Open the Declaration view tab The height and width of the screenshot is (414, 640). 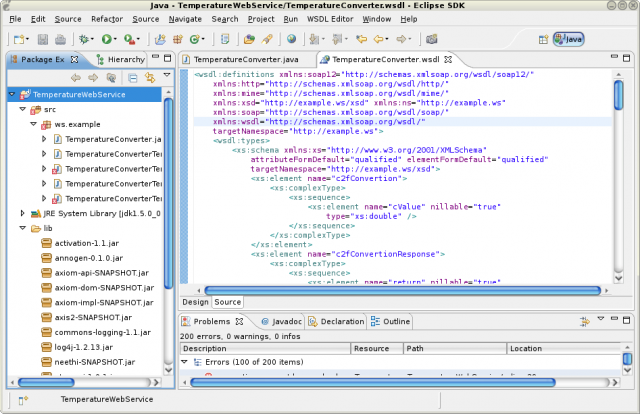point(337,322)
